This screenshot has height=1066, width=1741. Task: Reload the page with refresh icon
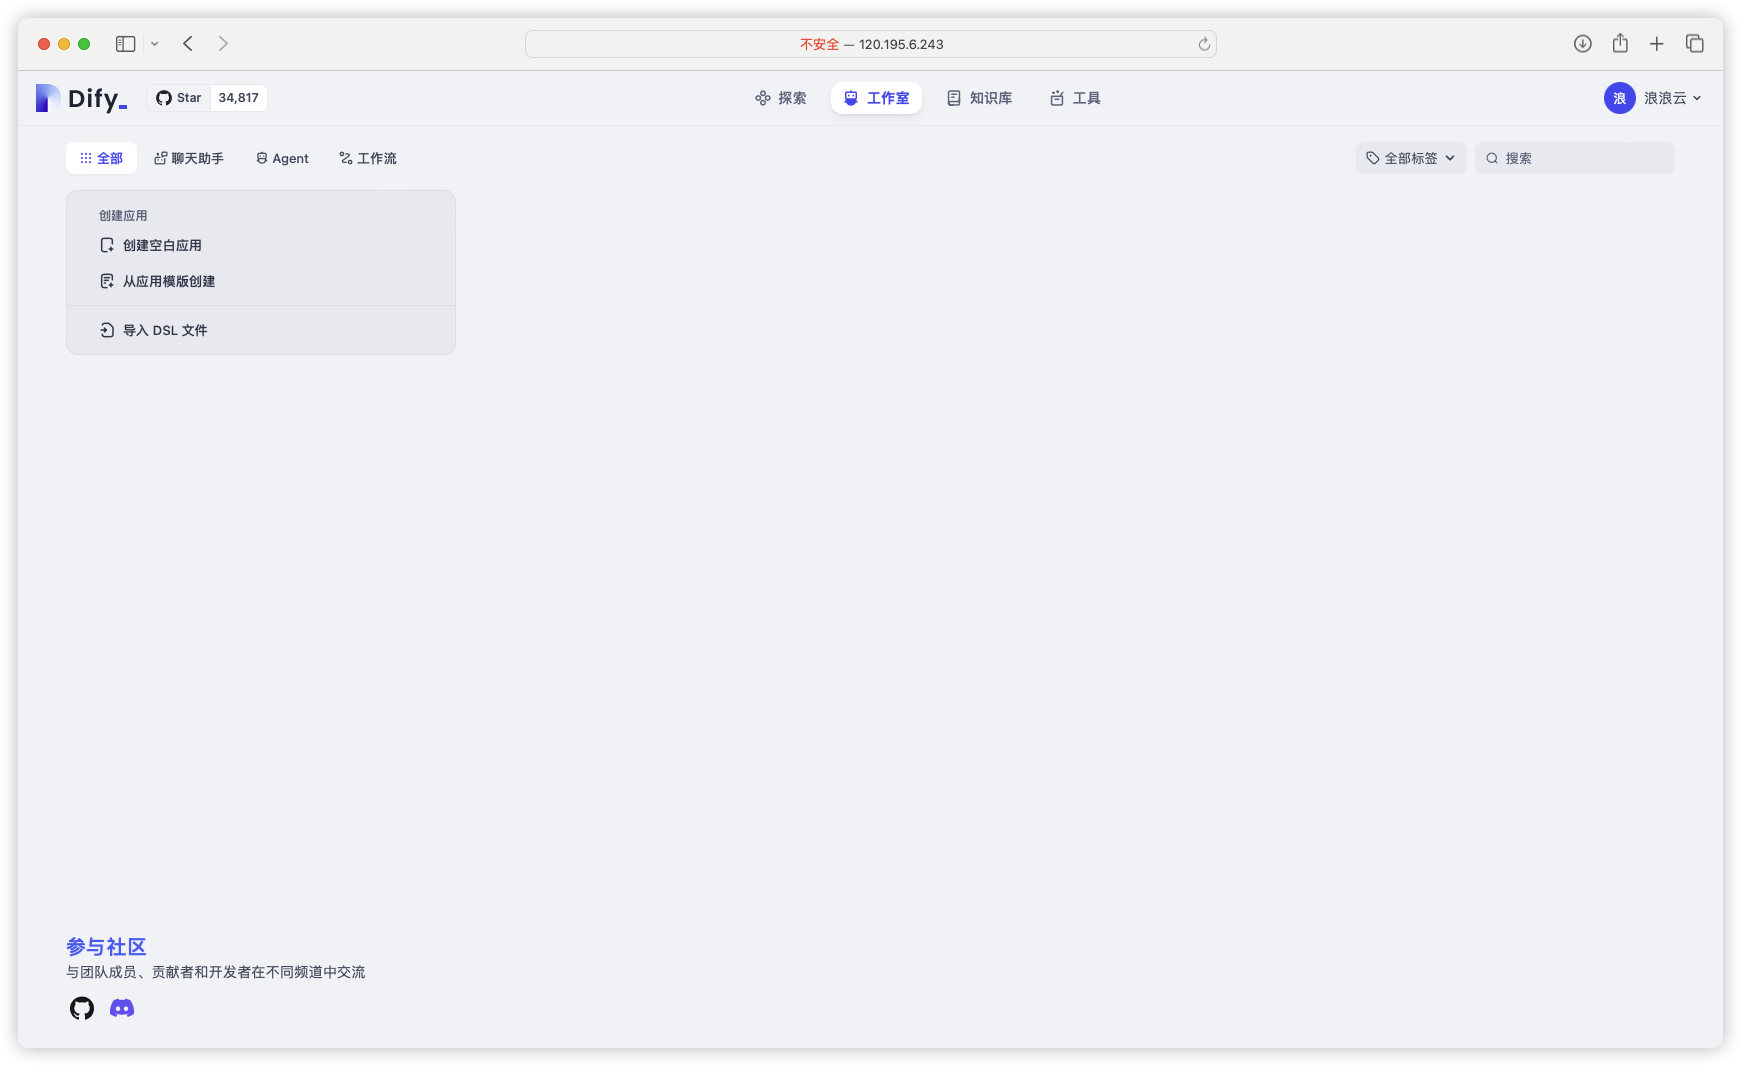tap(1204, 44)
